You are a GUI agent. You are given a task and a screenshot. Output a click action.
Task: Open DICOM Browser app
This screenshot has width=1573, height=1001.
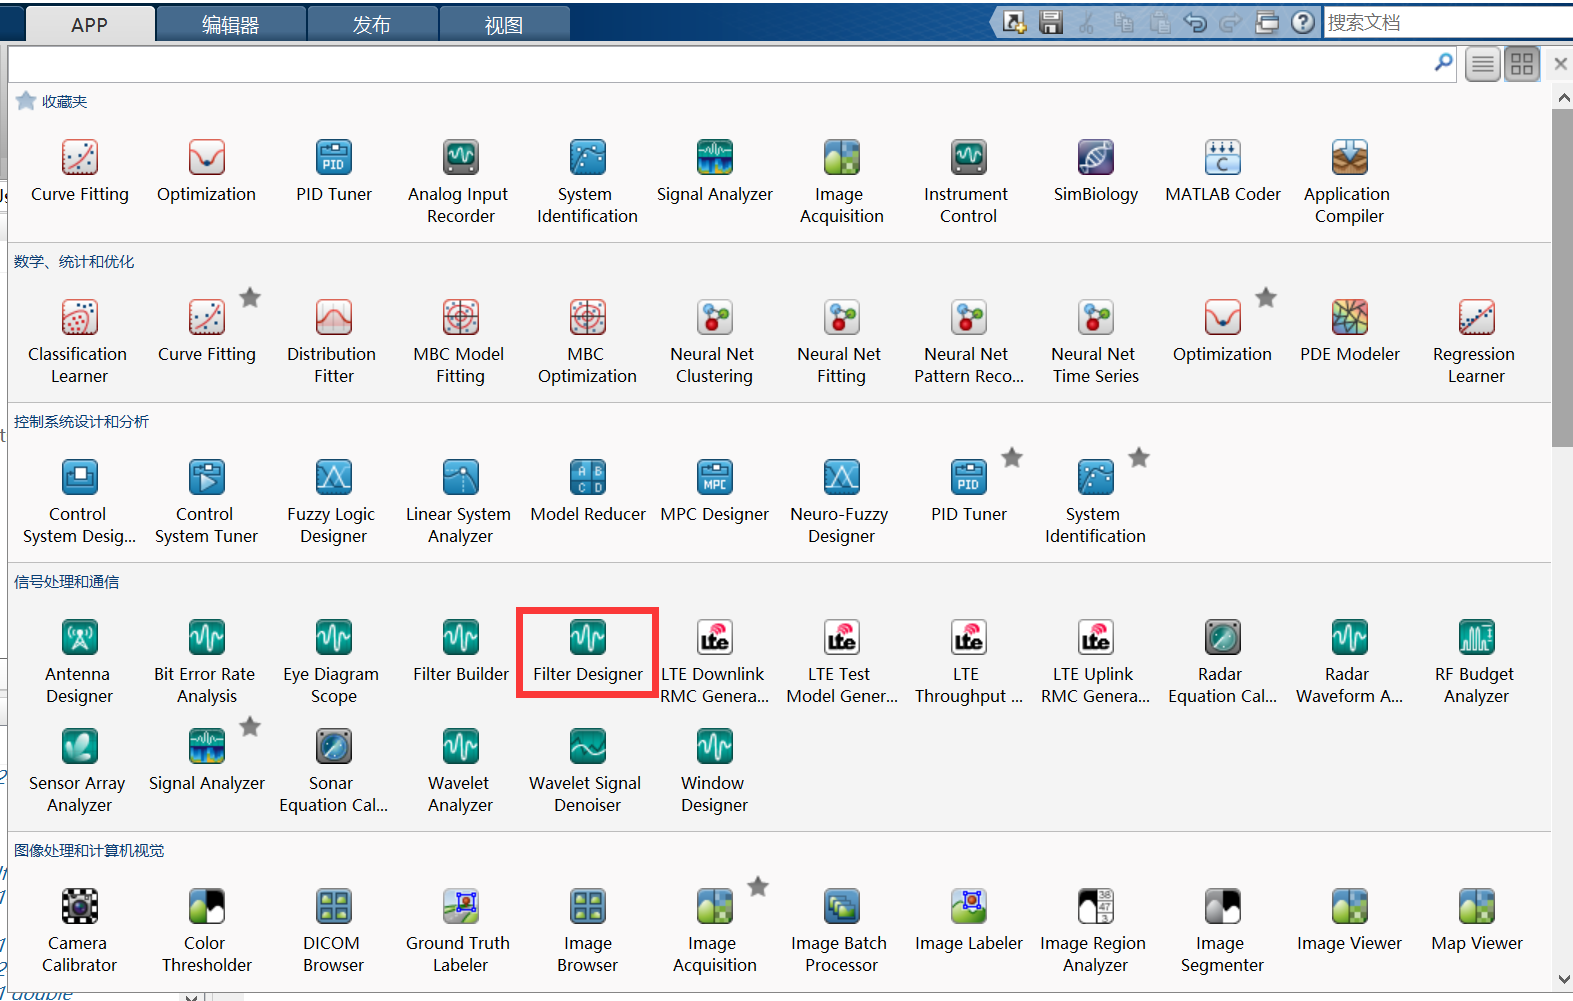click(333, 931)
